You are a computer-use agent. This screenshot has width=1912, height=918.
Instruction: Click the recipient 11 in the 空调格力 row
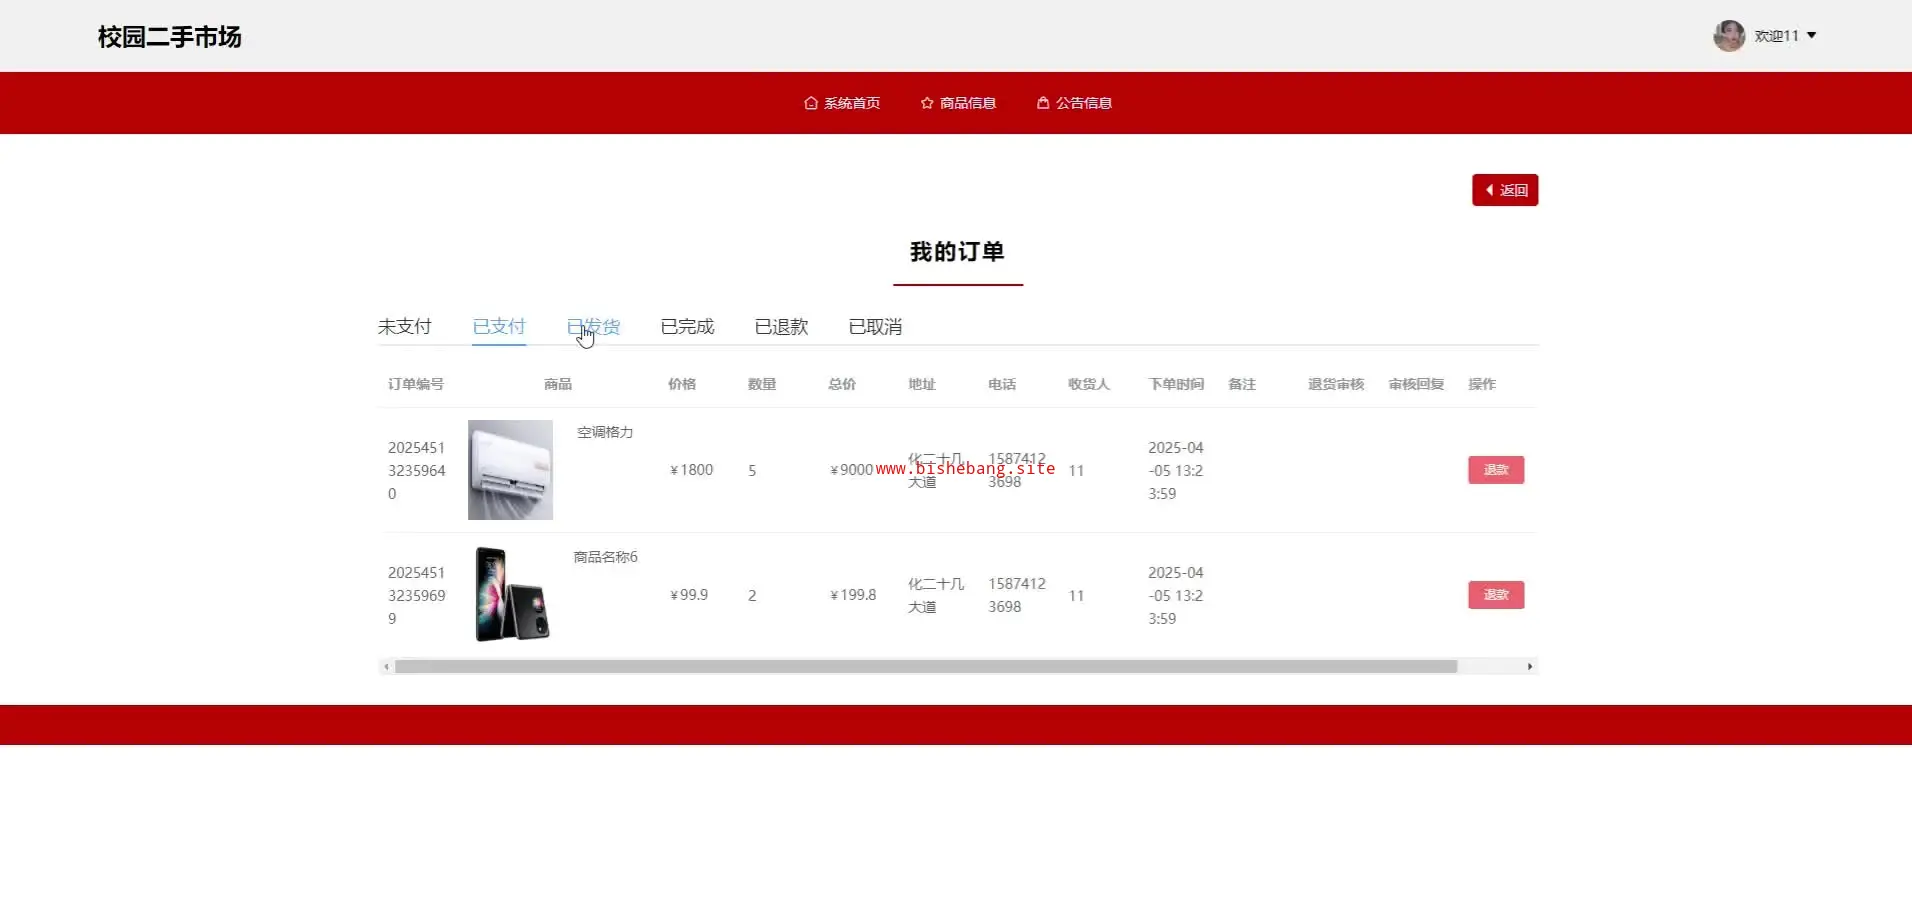[x=1076, y=470]
